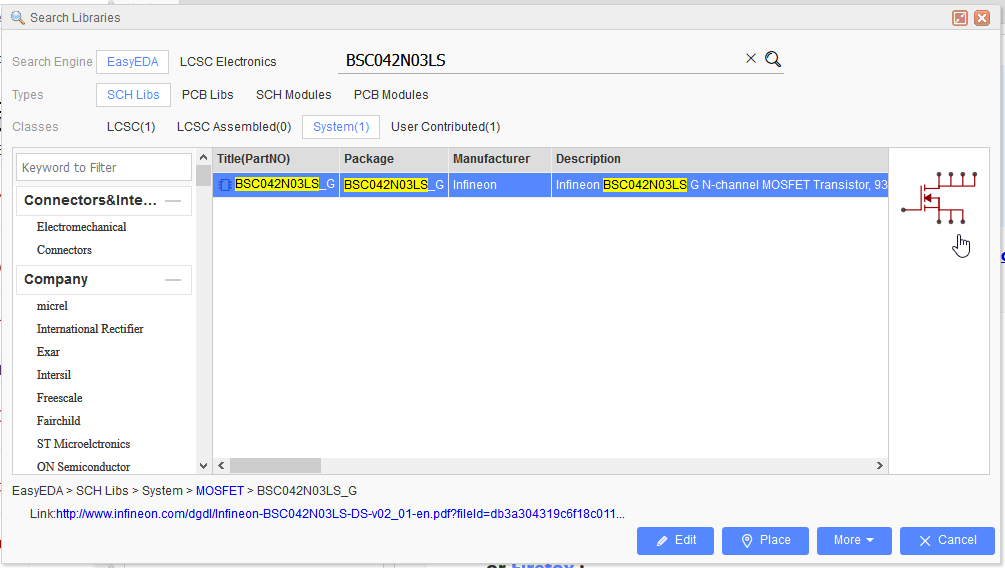This screenshot has width=1005, height=568.
Task: Show the LCSC(1) class results
Action: 131,127
